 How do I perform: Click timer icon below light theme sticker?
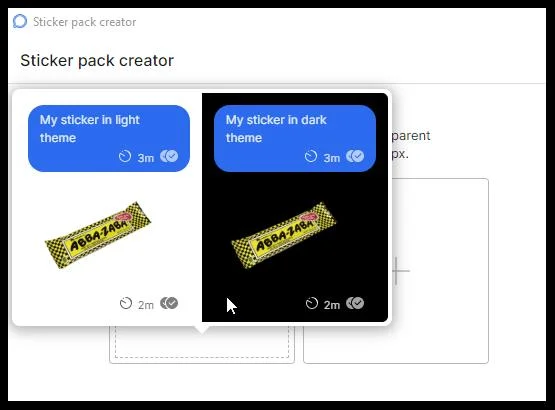coord(126,303)
